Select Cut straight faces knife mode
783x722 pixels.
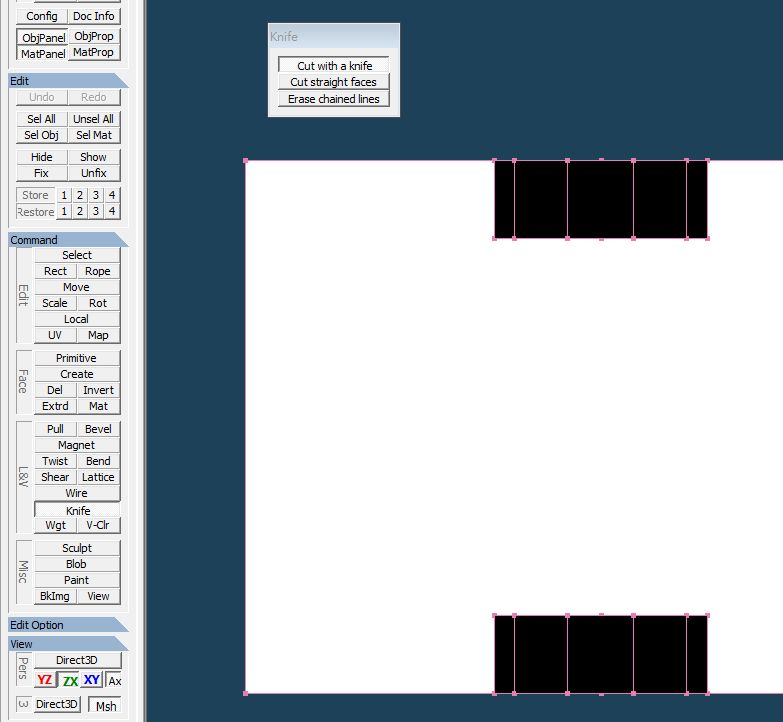pos(333,82)
